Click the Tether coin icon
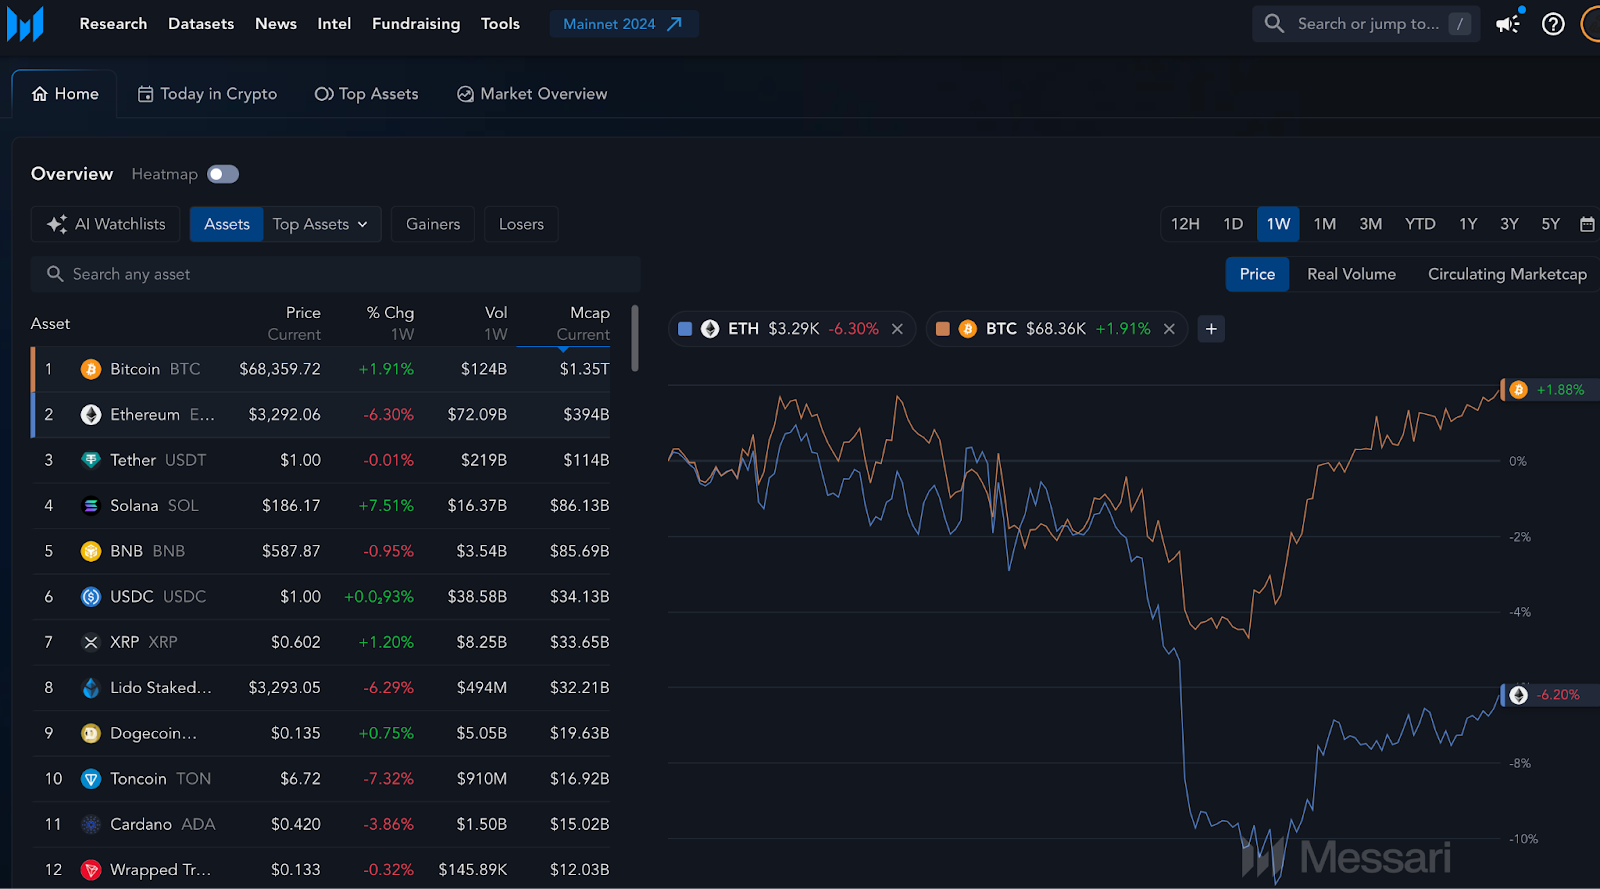1600x889 pixels. tap(91, 460)
